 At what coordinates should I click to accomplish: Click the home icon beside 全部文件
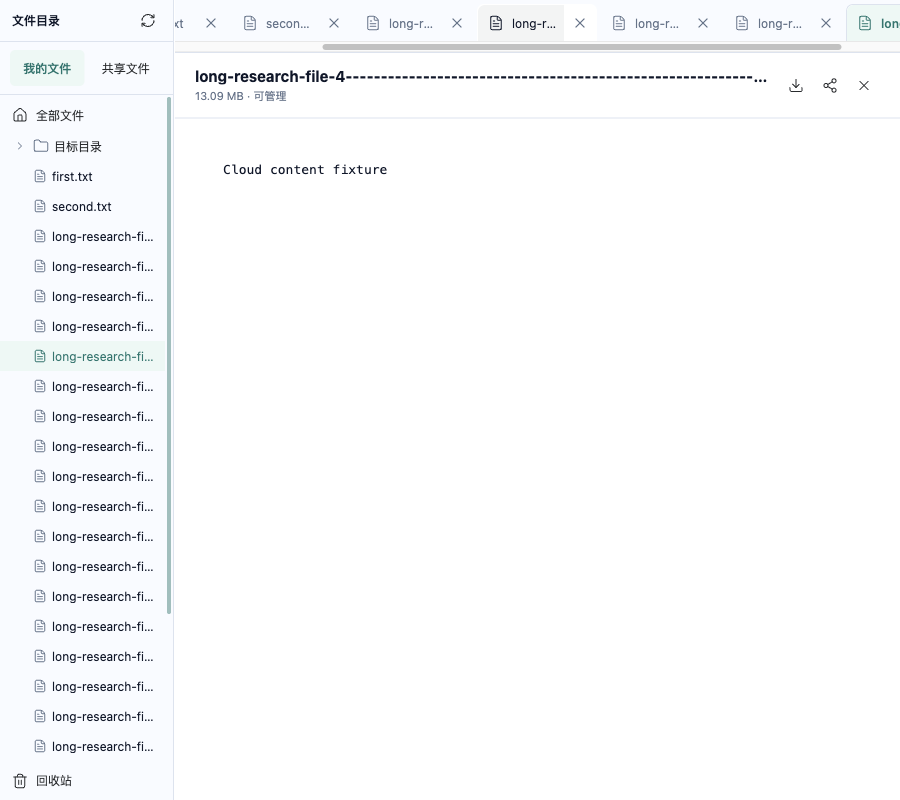click(20, 115)
